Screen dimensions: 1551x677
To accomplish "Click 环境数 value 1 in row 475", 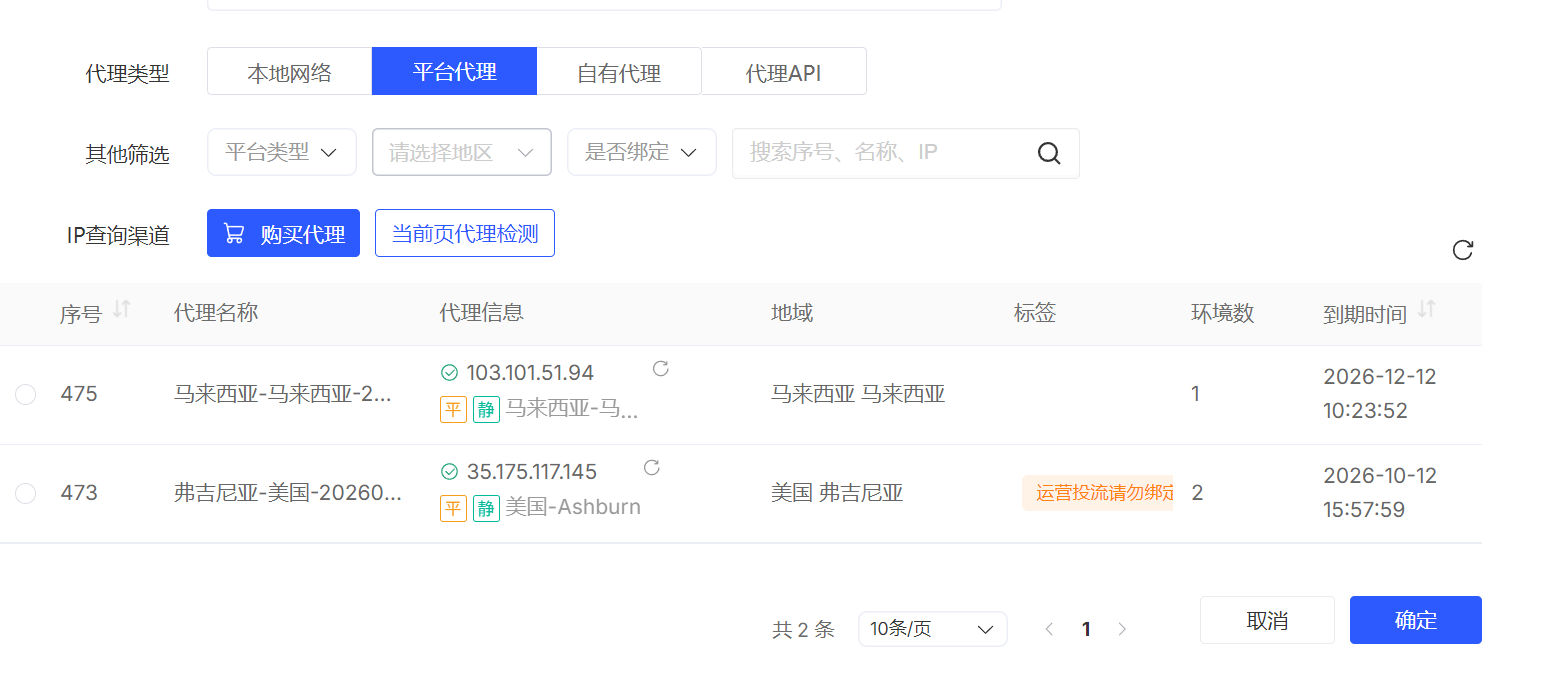I will (1196, 394).
